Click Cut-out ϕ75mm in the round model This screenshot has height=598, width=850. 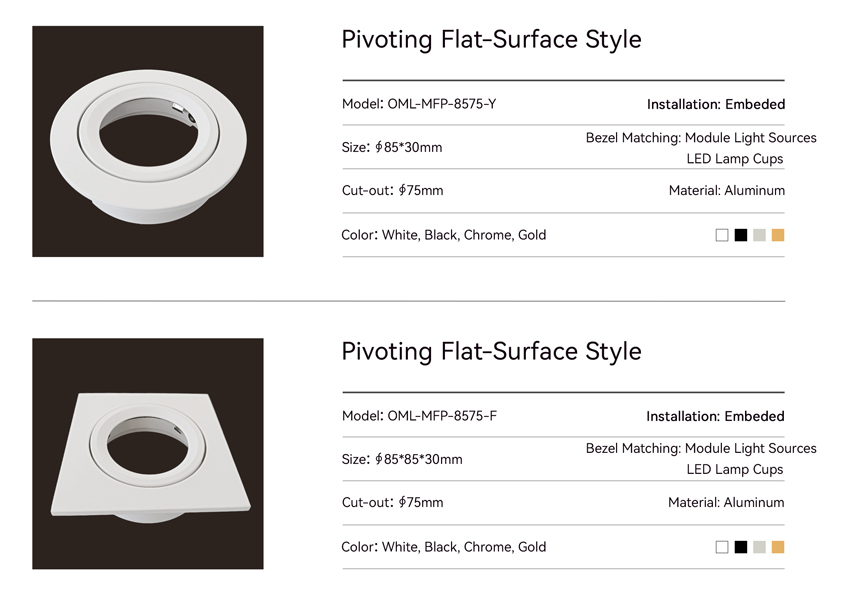click(x=392, y=190)
